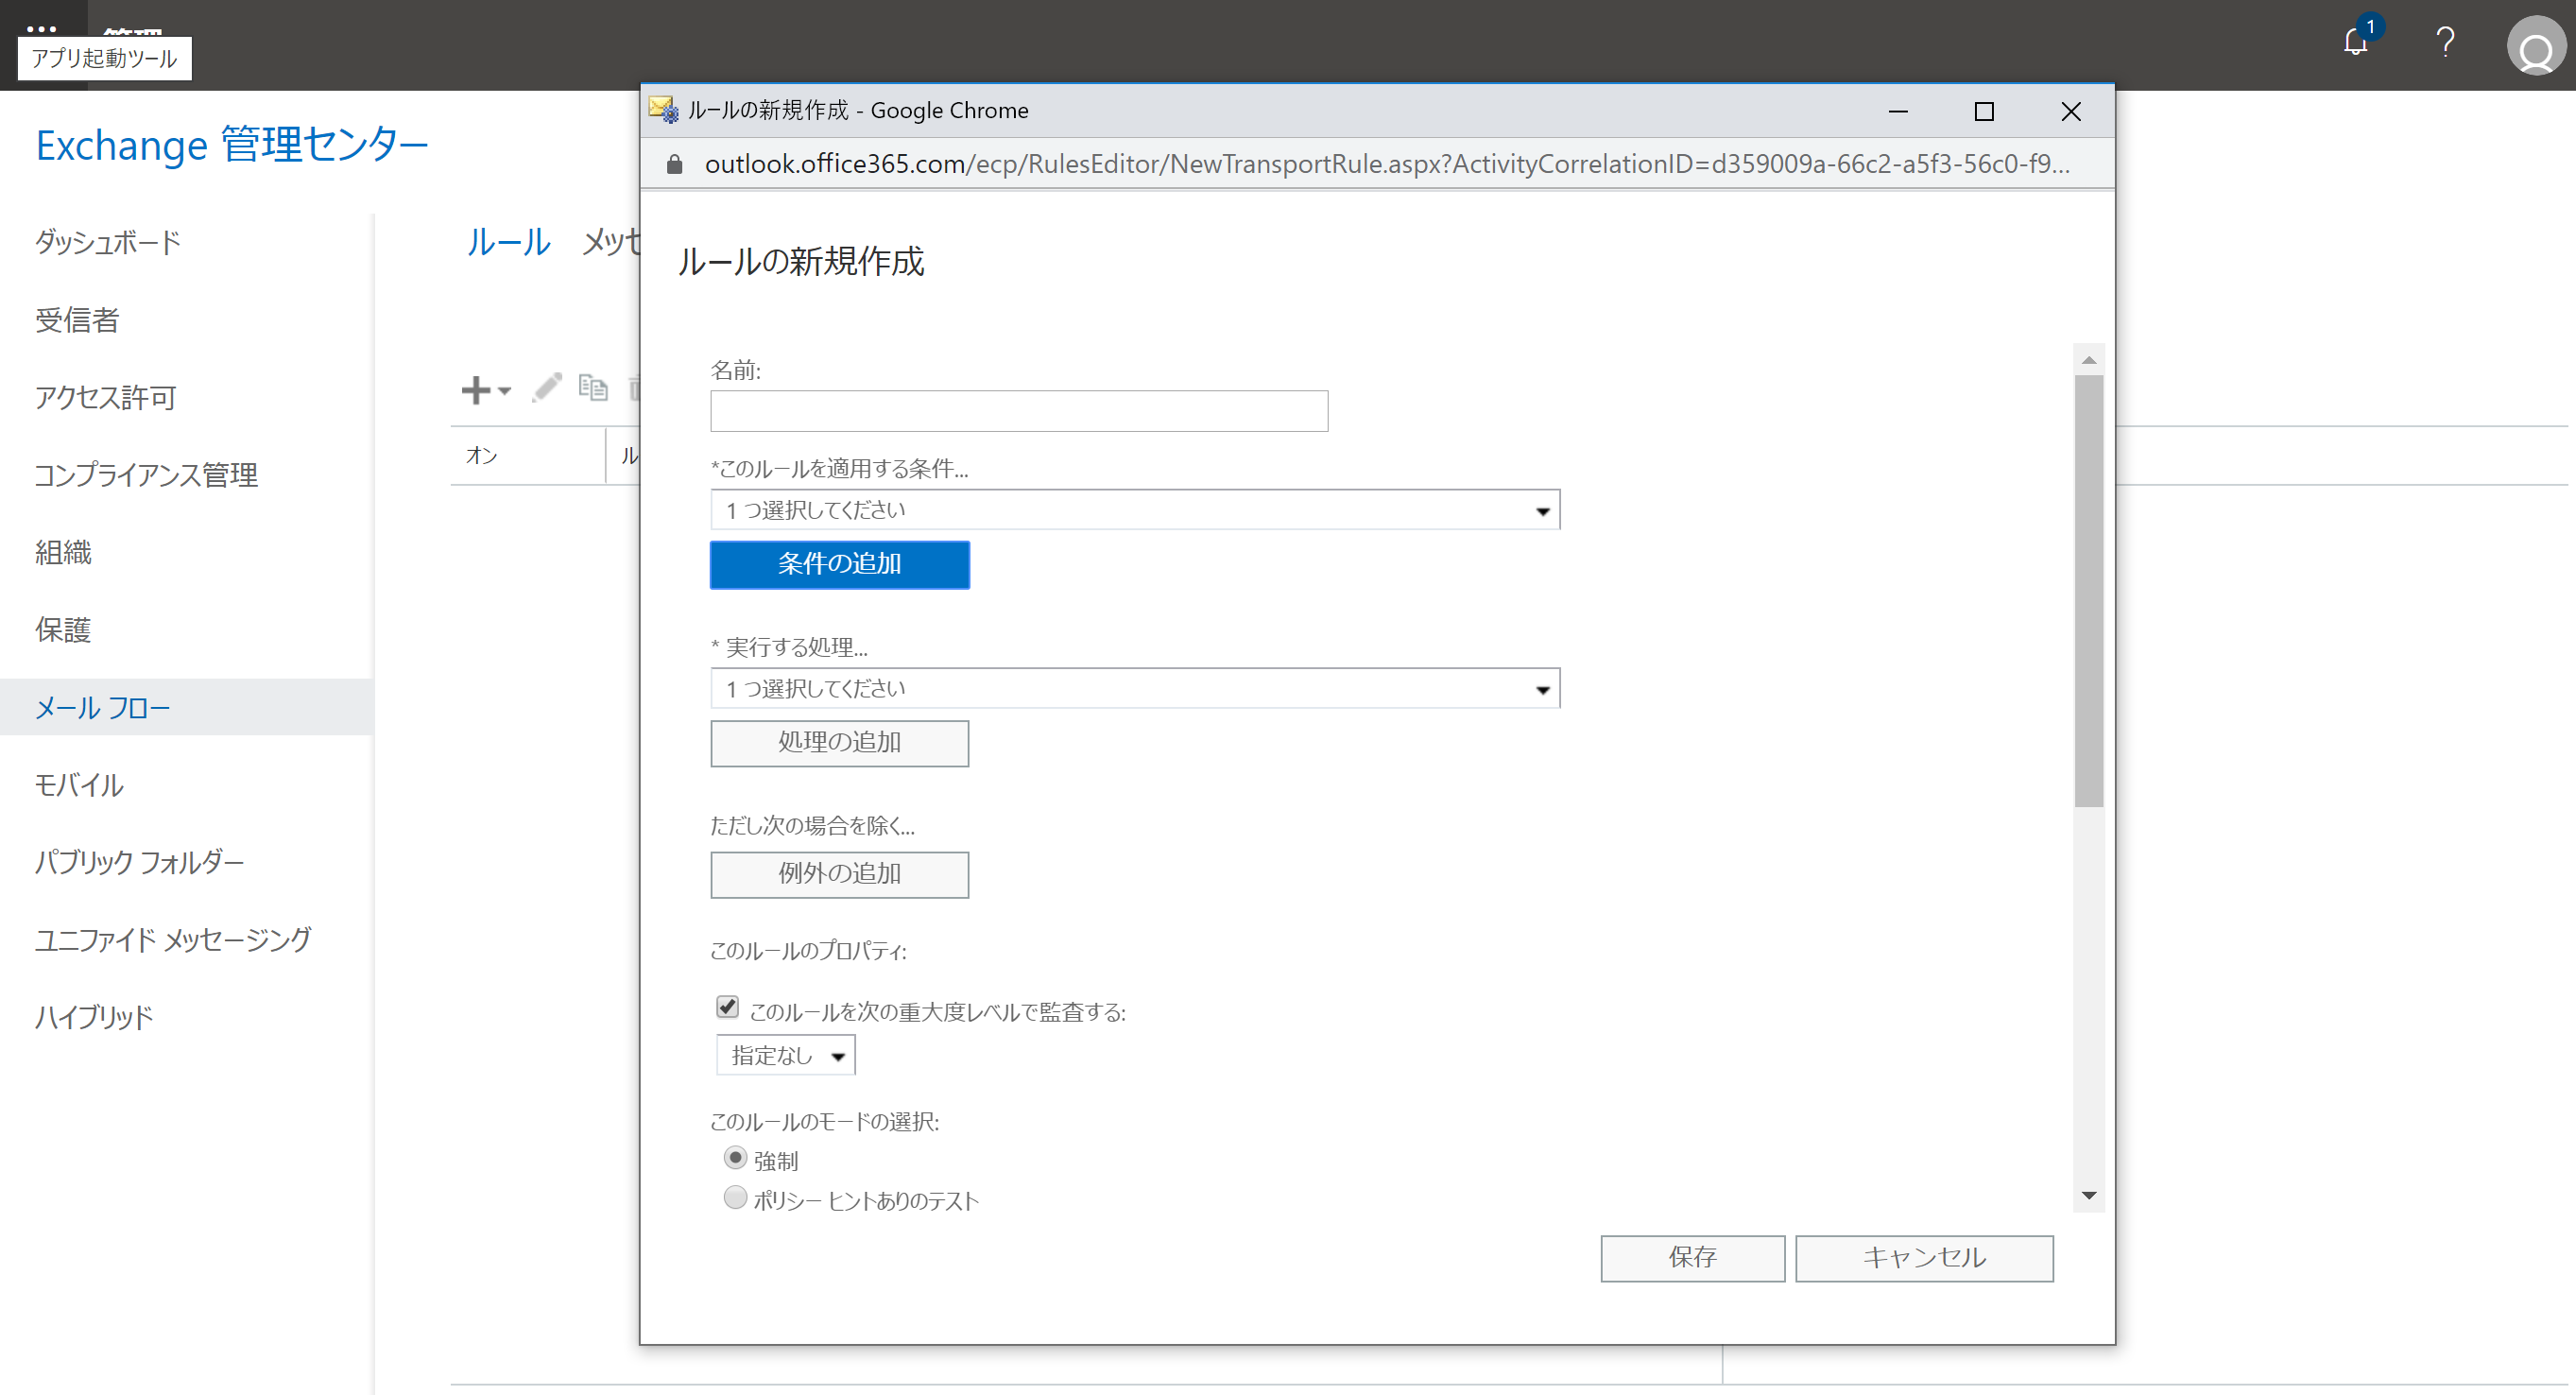Select the ポリシー ヒントありのテスト radio button
The width and height of the screenshot is (2576, 1395).
point(735,1198)
